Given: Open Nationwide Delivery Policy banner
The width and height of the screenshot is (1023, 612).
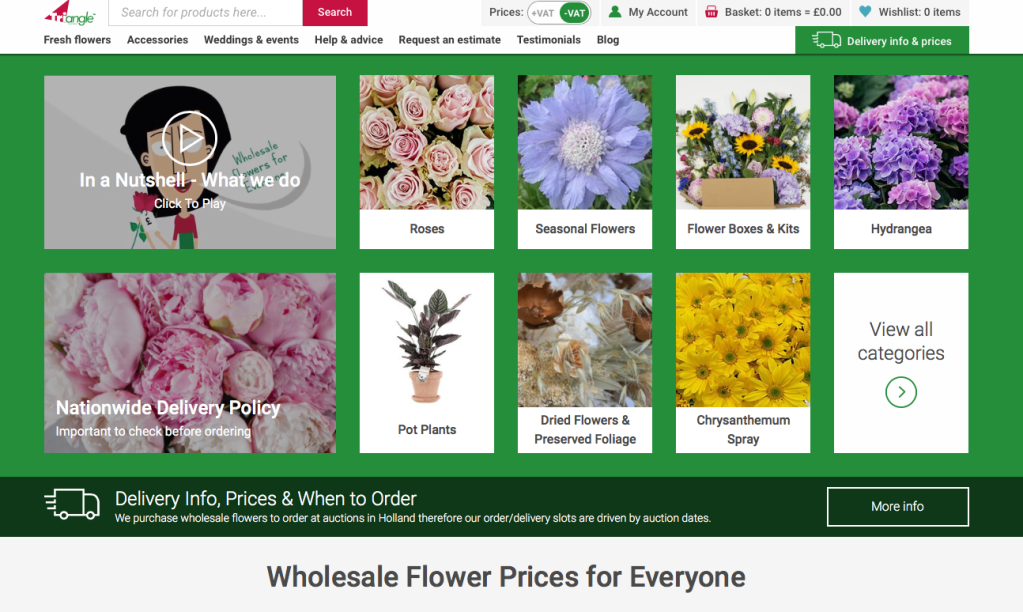Looking at the screenshot, I should click(x=190, y=363).
